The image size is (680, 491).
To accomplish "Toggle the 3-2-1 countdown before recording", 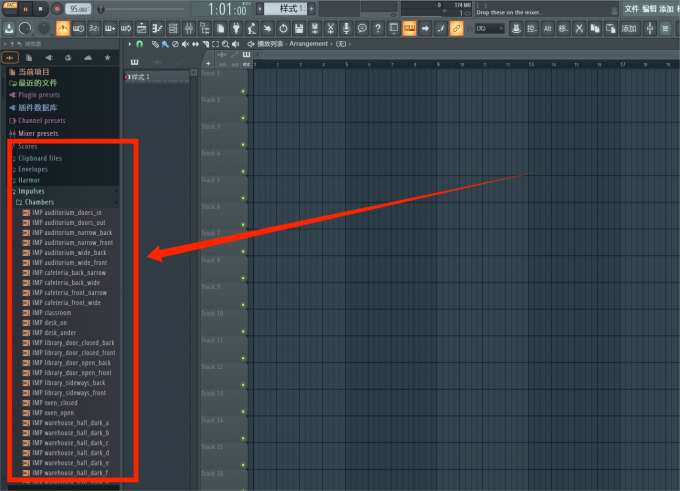I will (x=94, y=29).
